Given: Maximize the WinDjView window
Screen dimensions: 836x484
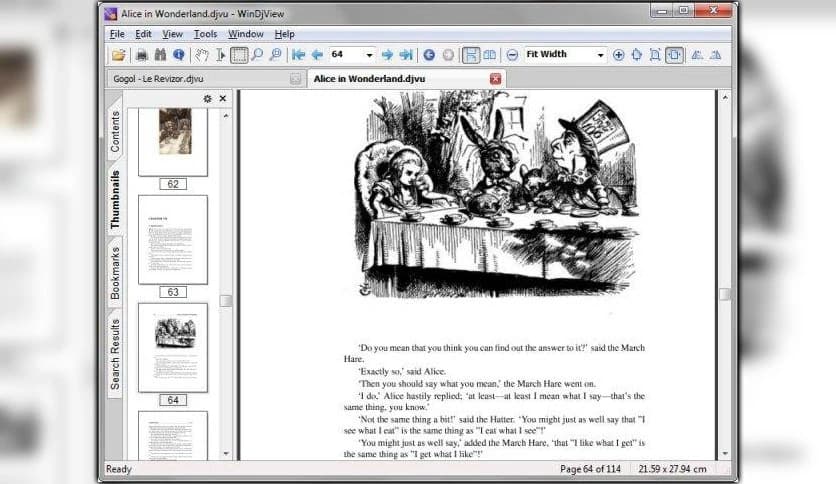Looking at the screenshot, I should click(684, 11).
